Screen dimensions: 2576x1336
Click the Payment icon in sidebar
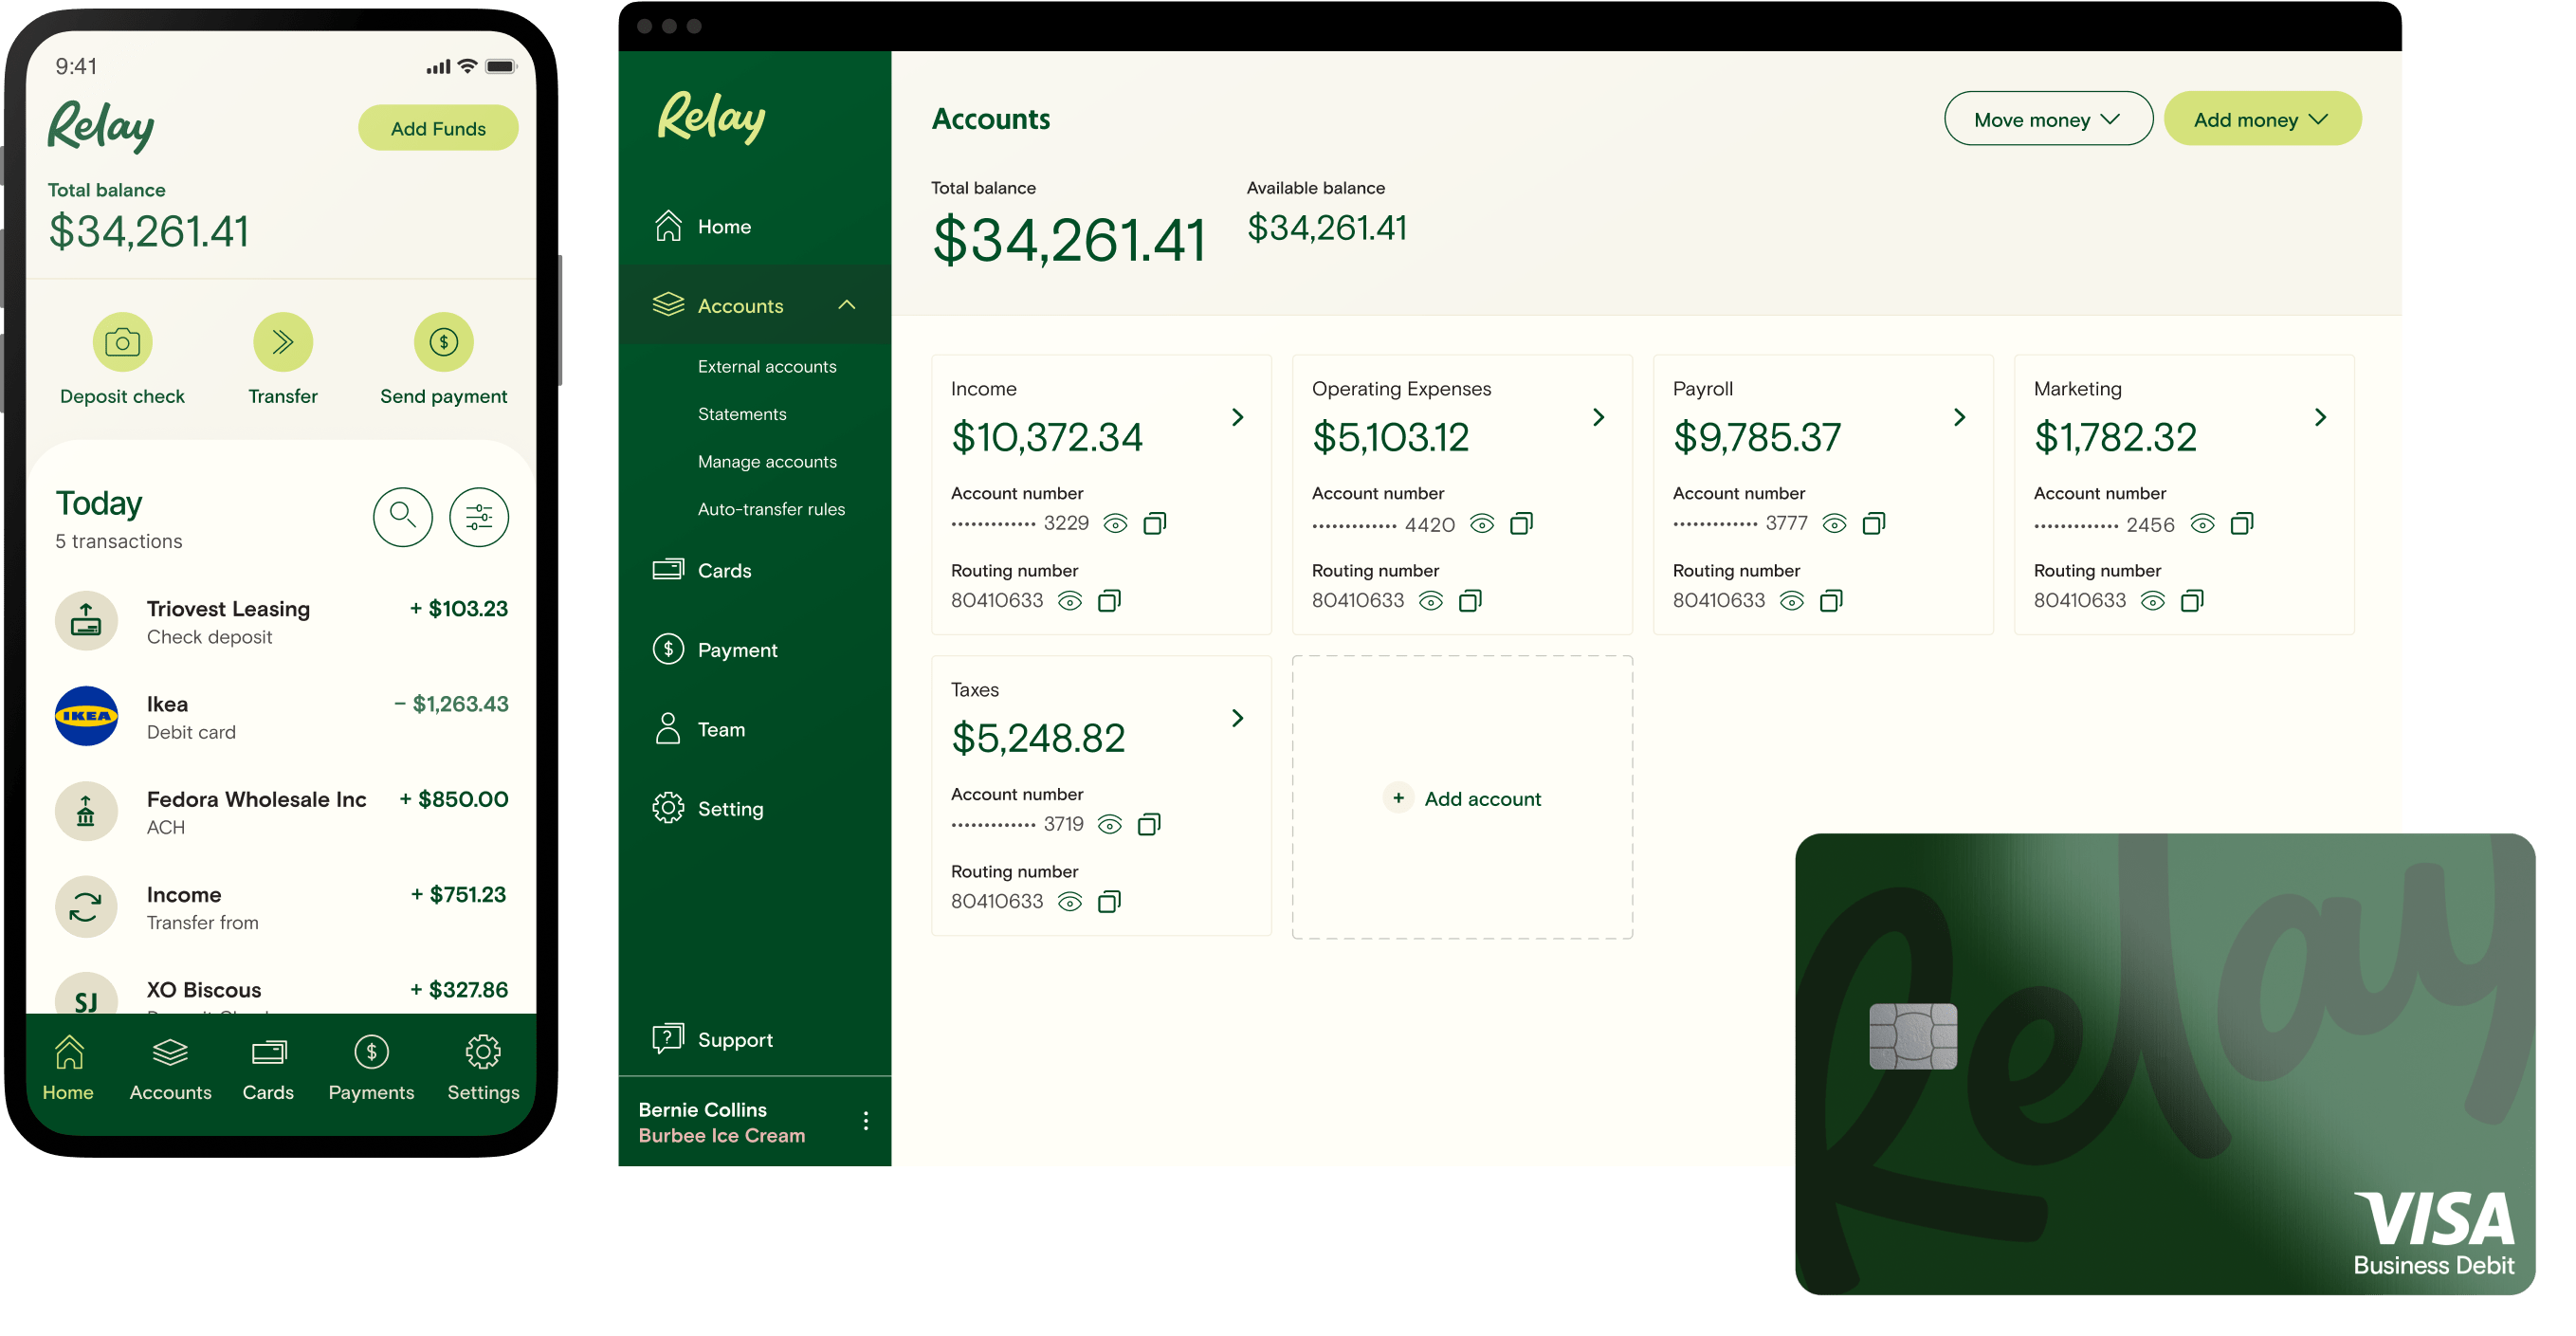tap(667, 650)
